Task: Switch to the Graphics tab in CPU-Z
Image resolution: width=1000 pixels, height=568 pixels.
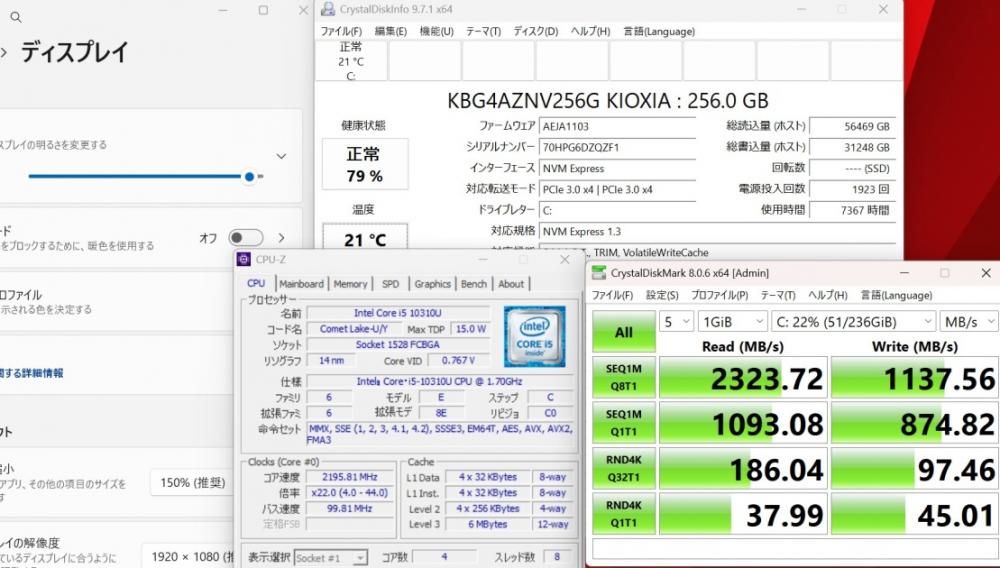Action: 432,284
